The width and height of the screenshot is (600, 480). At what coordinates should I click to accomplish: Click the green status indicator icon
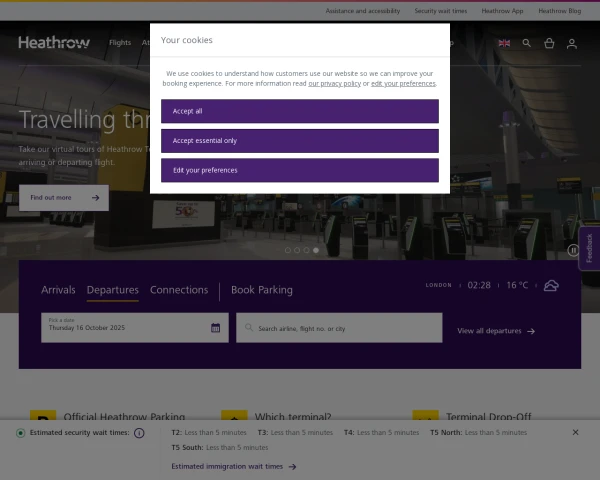point(21,433)
